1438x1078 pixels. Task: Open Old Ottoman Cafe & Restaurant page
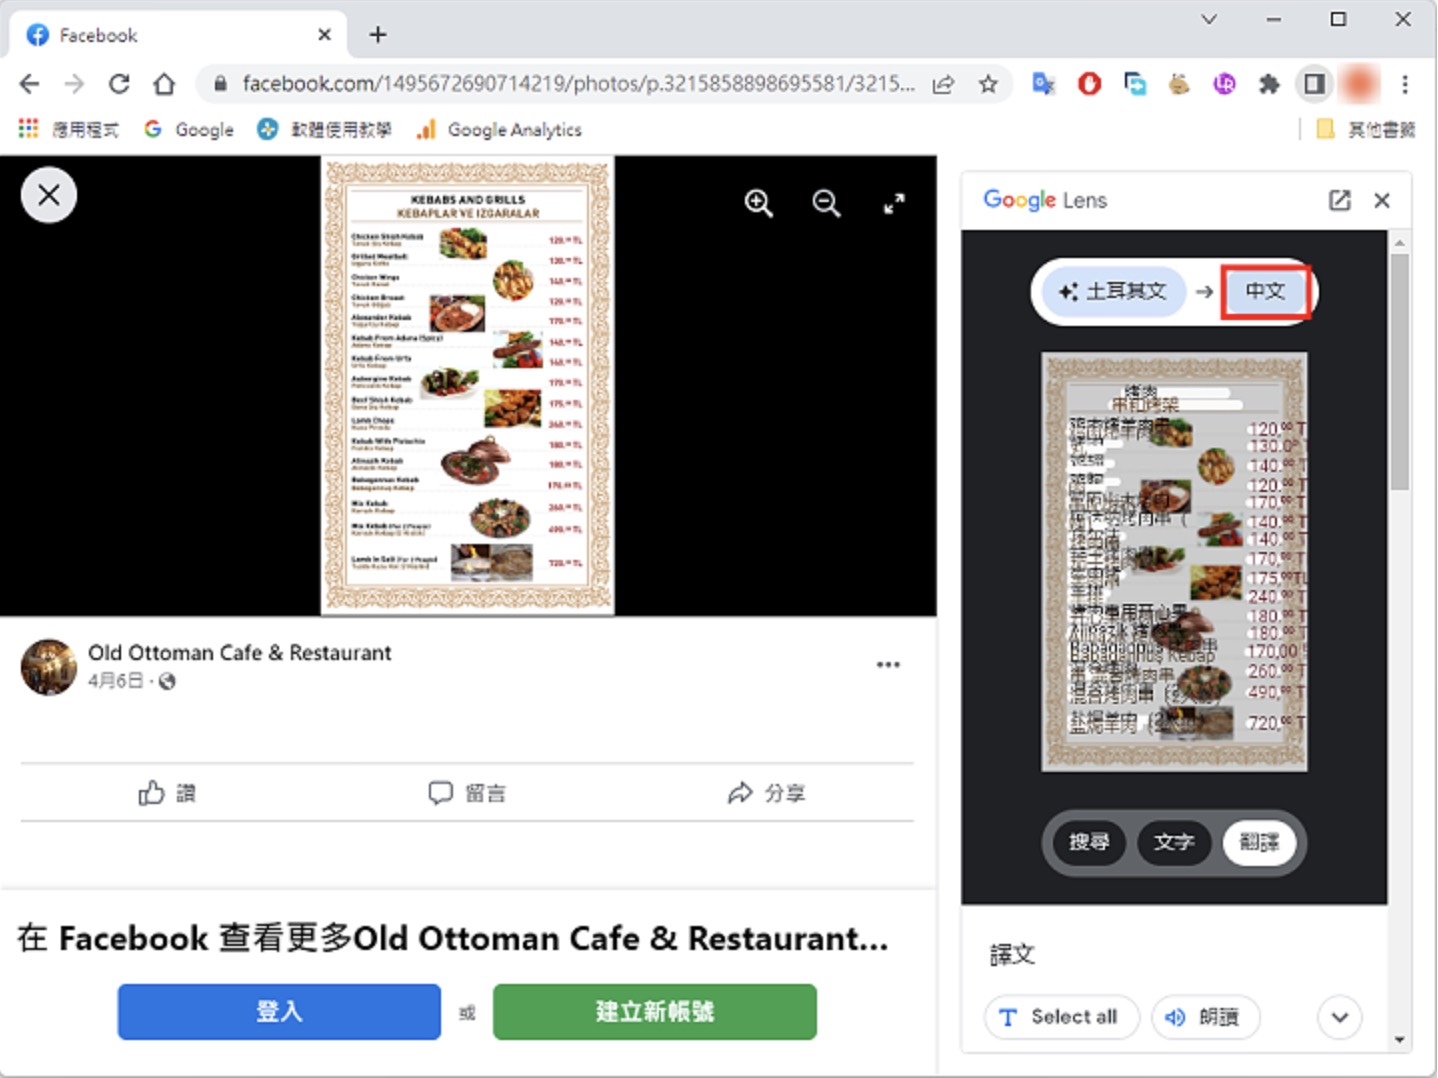coord(240,653)
